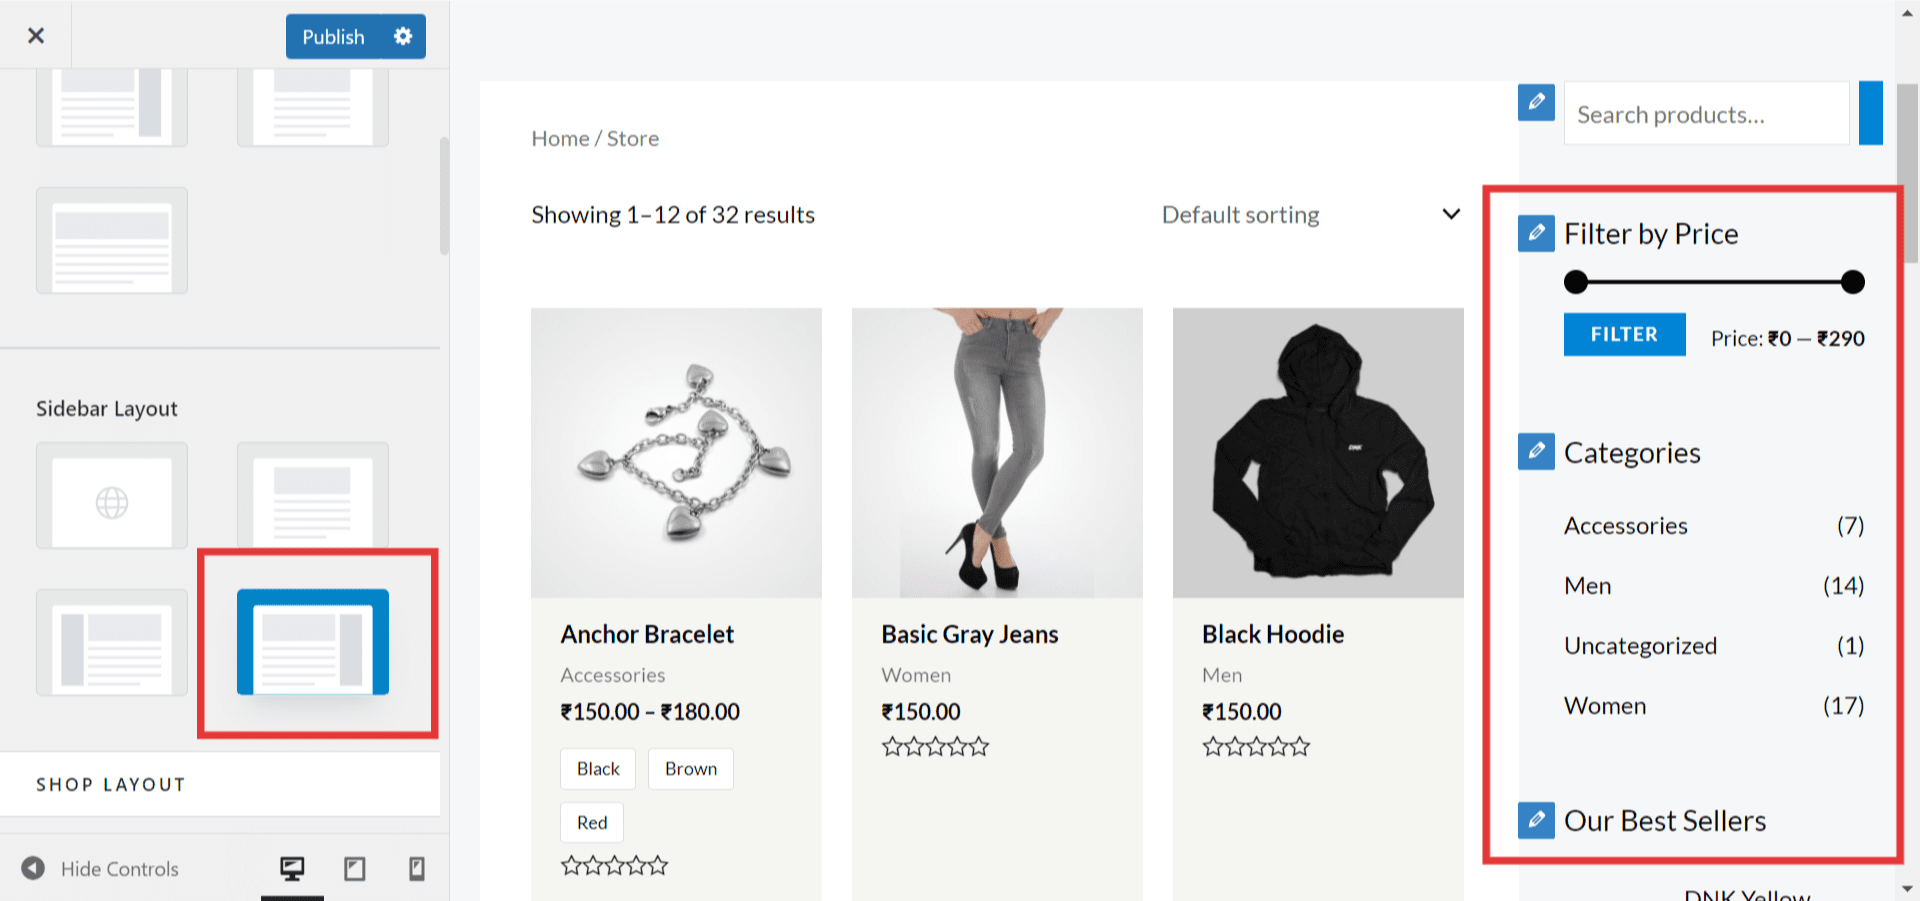Open publish settings gear icon
Screen dimensions: 1920x901
coord(403,37)
